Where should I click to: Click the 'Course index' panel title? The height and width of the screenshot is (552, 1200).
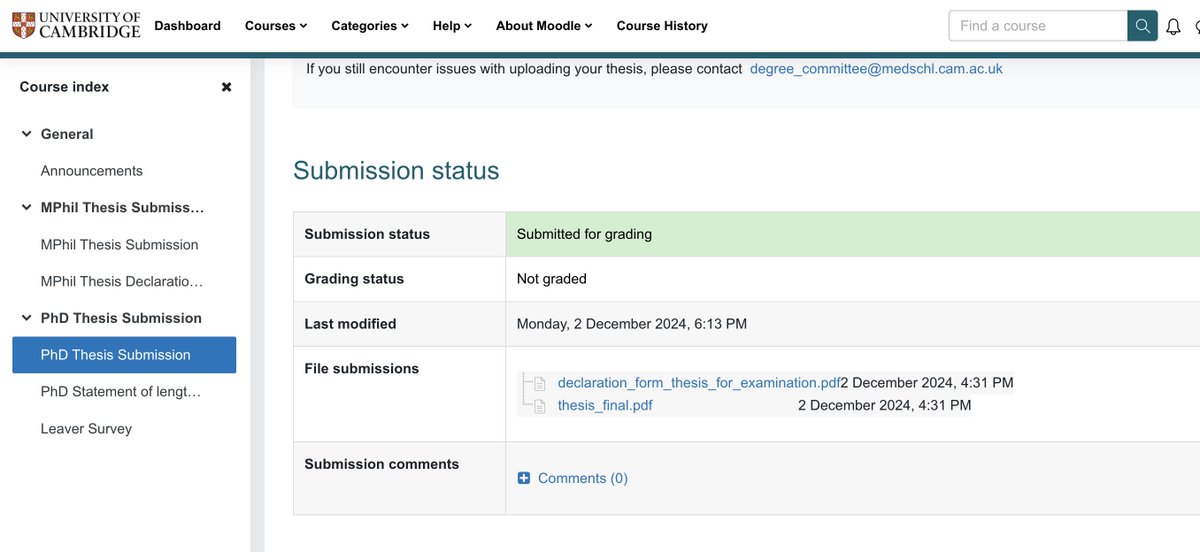64,87
